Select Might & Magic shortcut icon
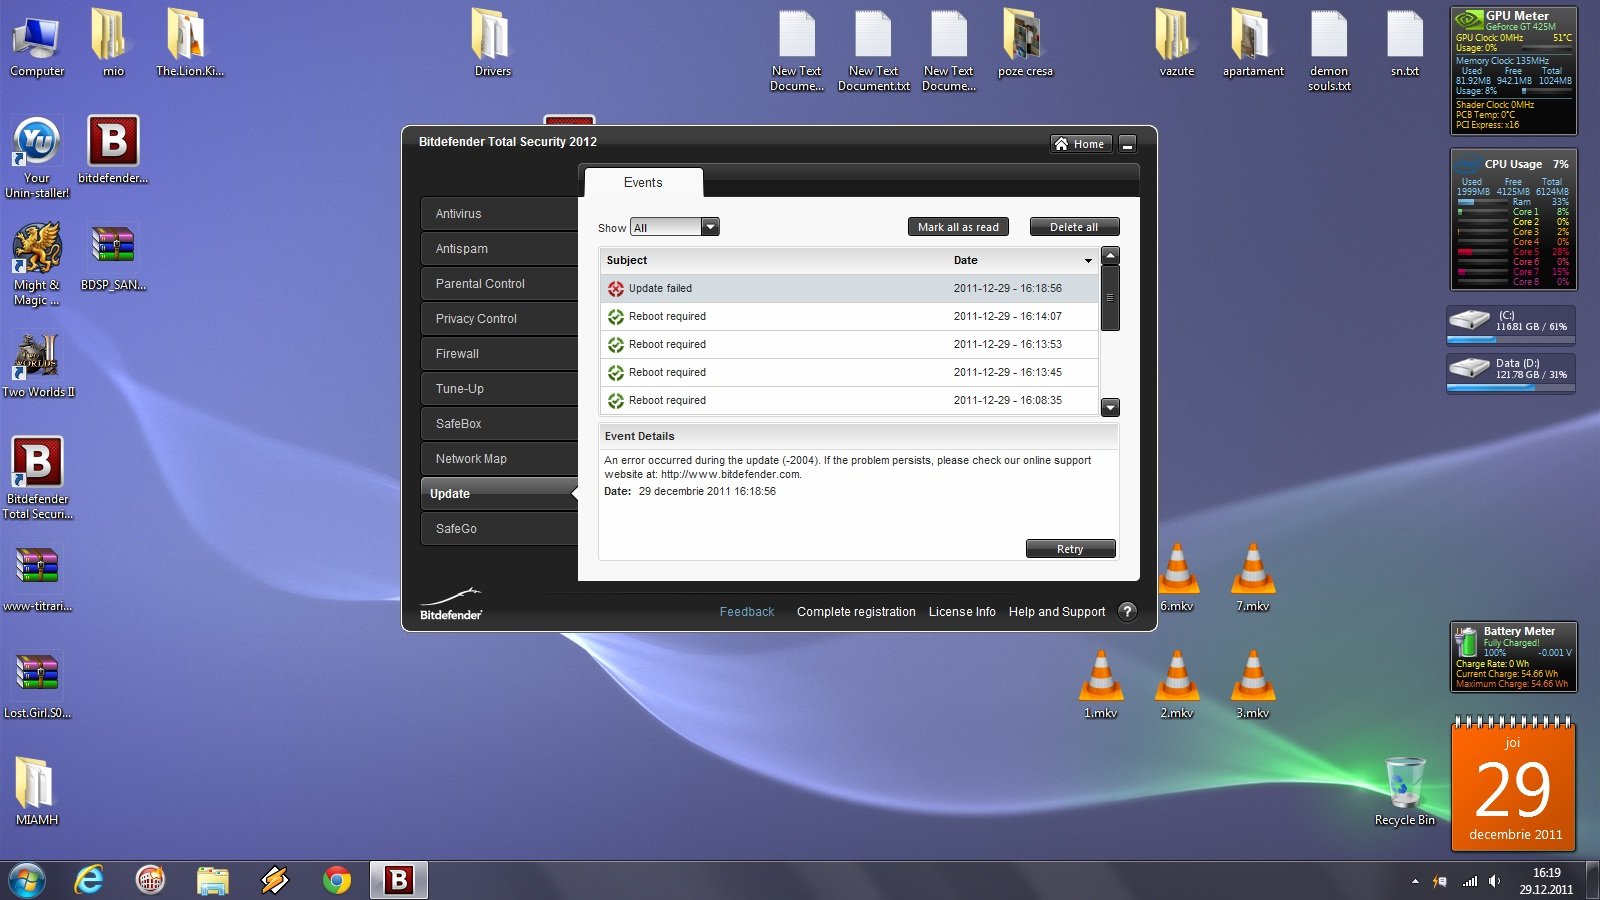This screenshot has width=1600, height=900. (x=37, y=264)
